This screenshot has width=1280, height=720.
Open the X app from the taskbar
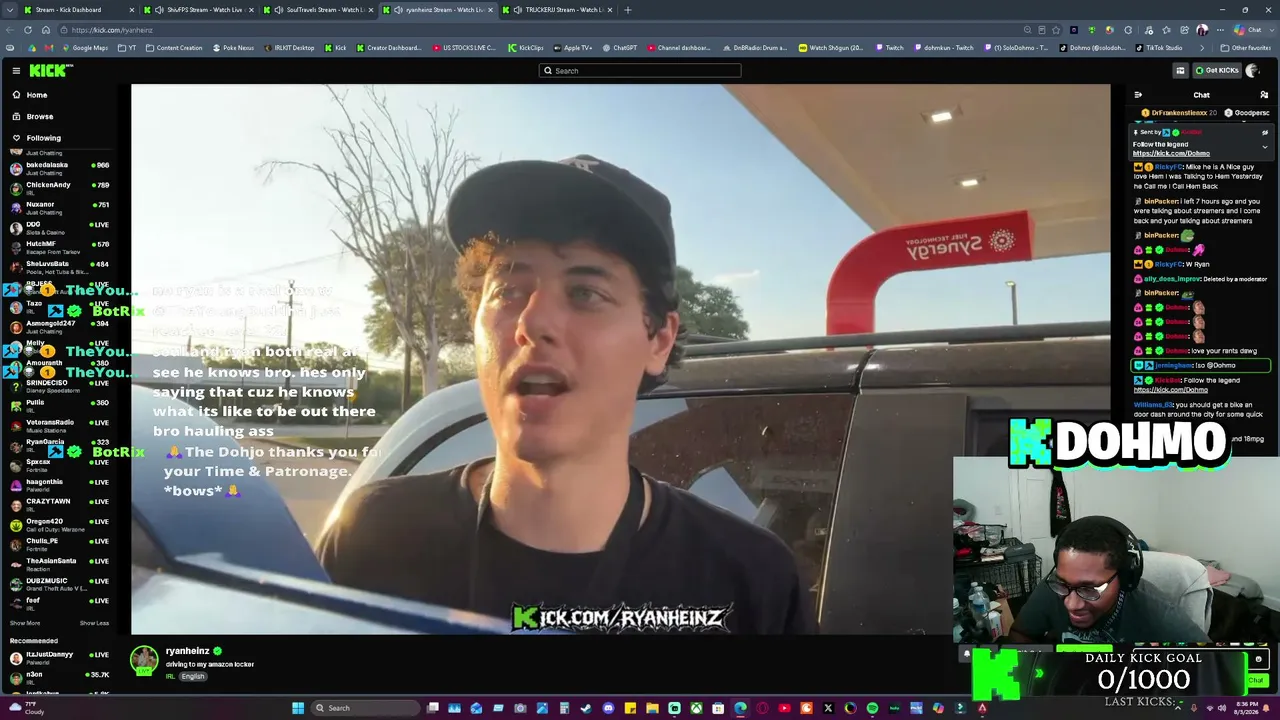828,708
